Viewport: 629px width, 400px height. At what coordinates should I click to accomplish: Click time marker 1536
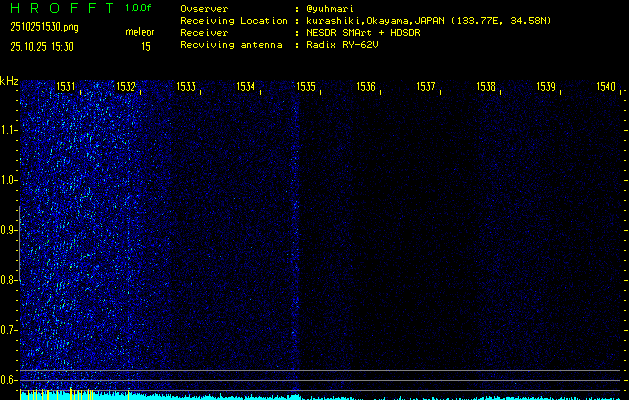[x=366, y=86]
